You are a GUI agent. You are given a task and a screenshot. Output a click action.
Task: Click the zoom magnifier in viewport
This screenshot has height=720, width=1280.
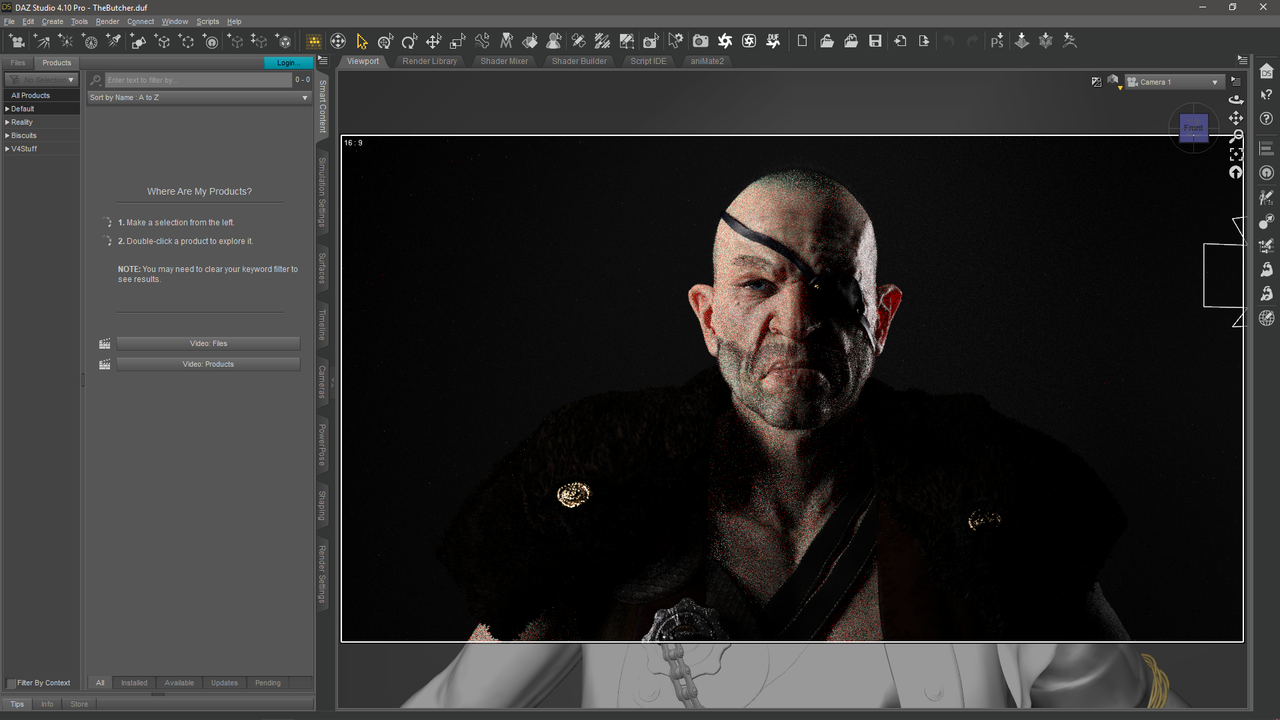[x=1236, y=136]
